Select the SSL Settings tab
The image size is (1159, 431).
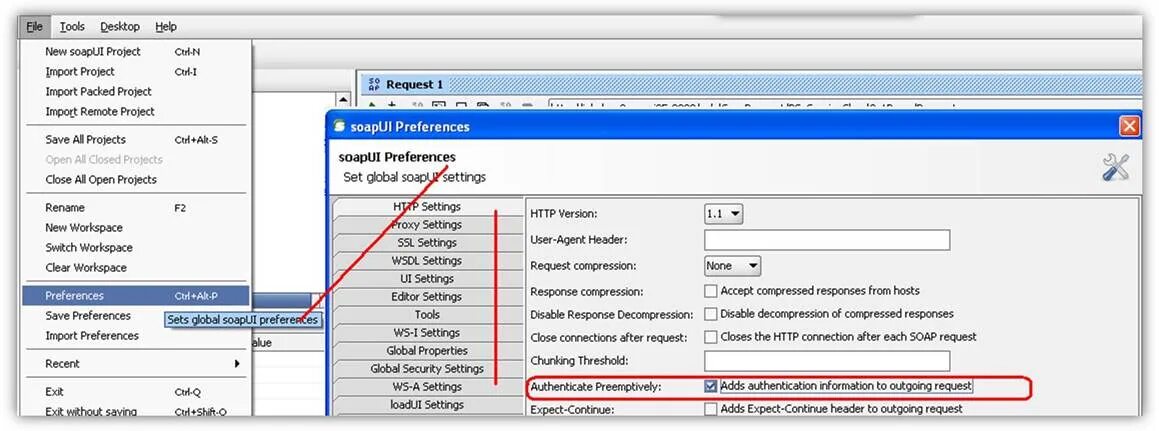426,242
